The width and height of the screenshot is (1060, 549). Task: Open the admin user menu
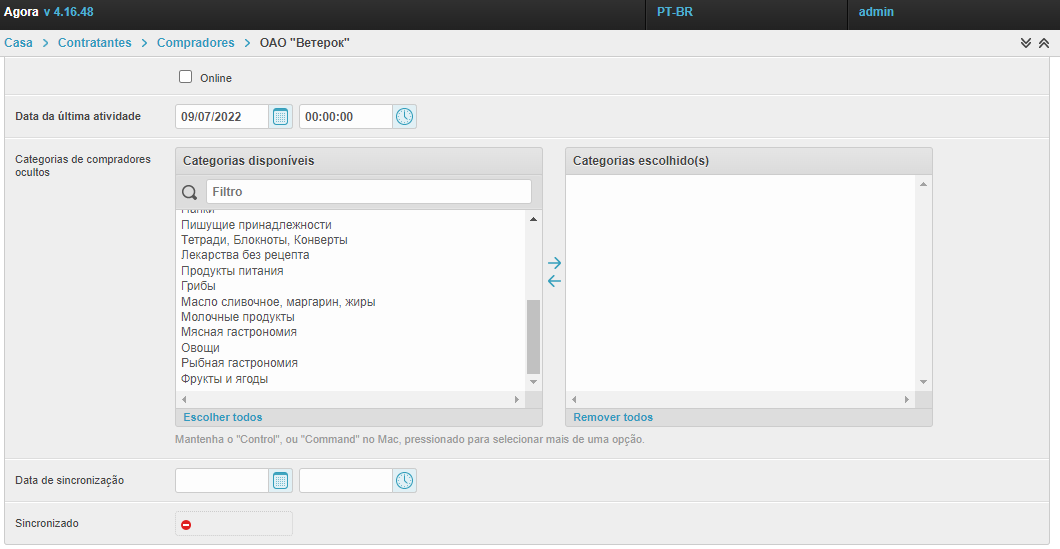click(876, 12)
